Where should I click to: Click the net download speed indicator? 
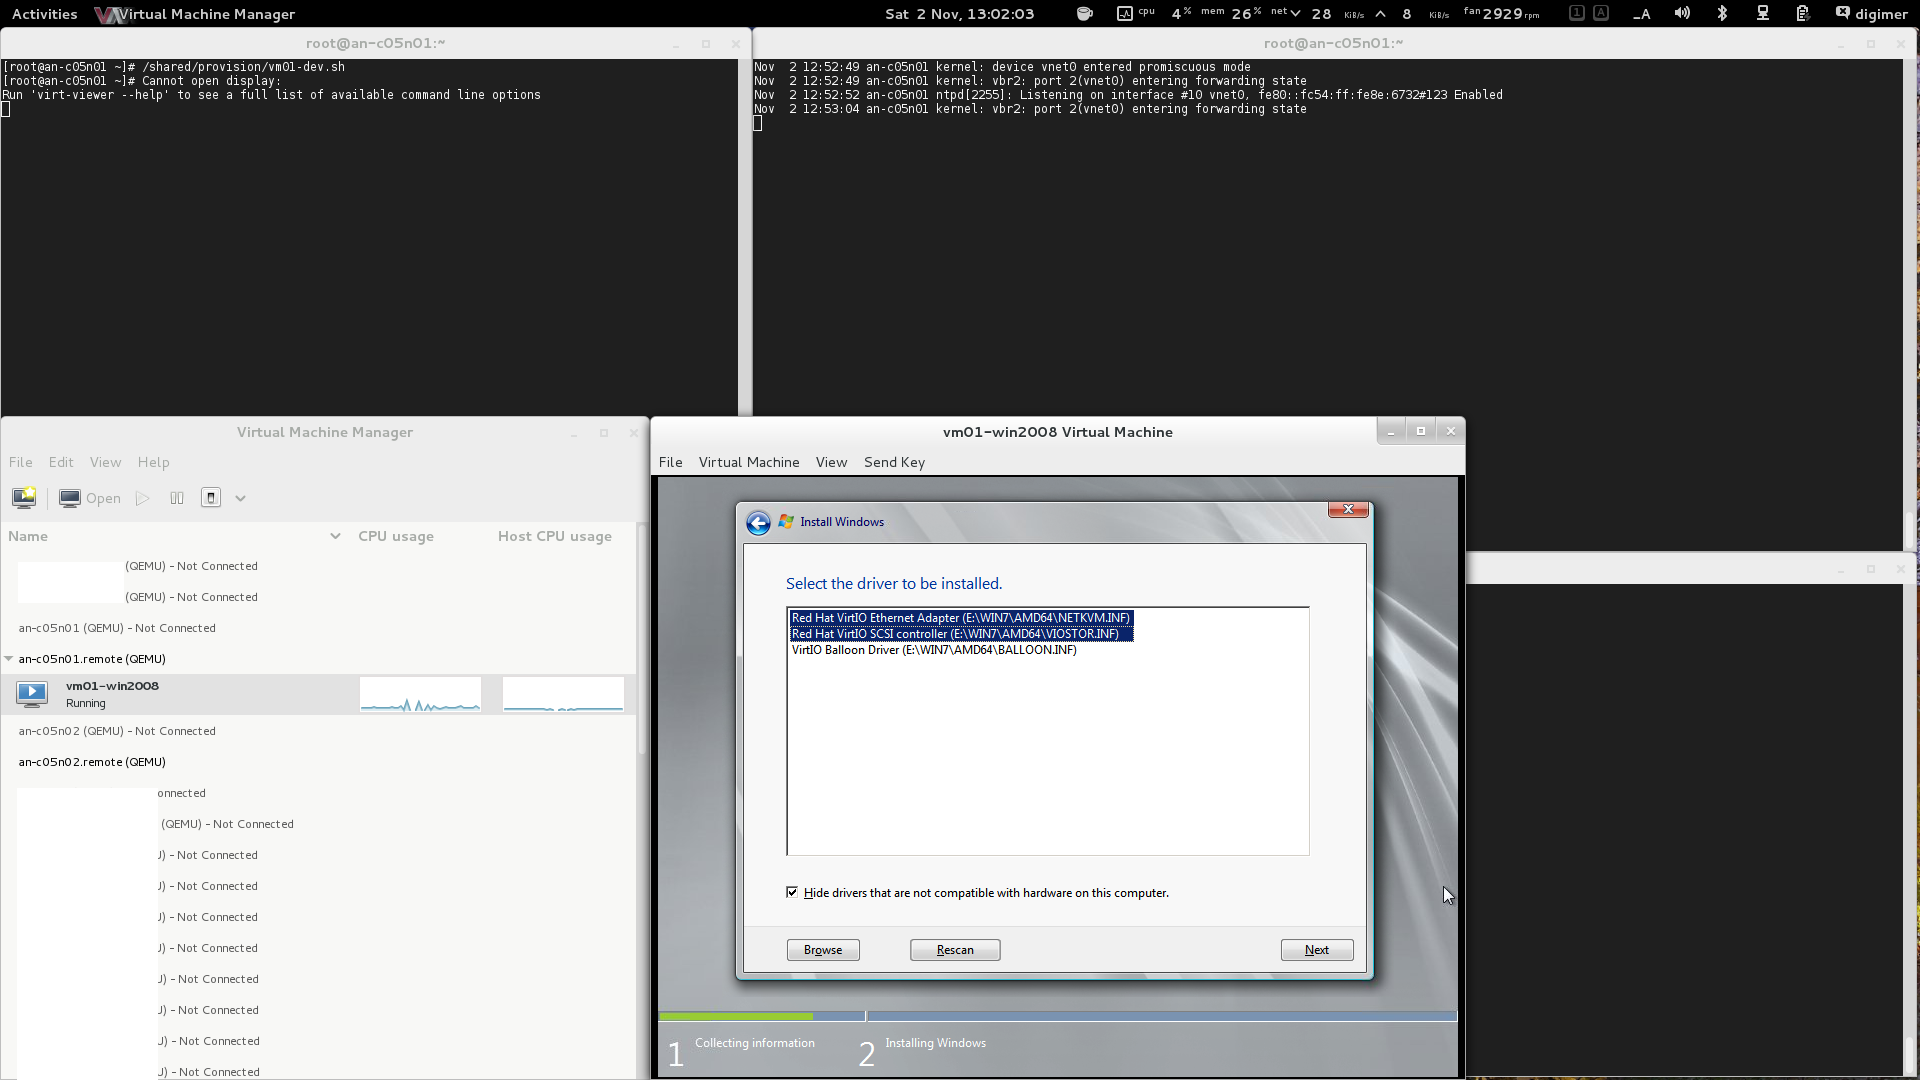(1316, 14)
